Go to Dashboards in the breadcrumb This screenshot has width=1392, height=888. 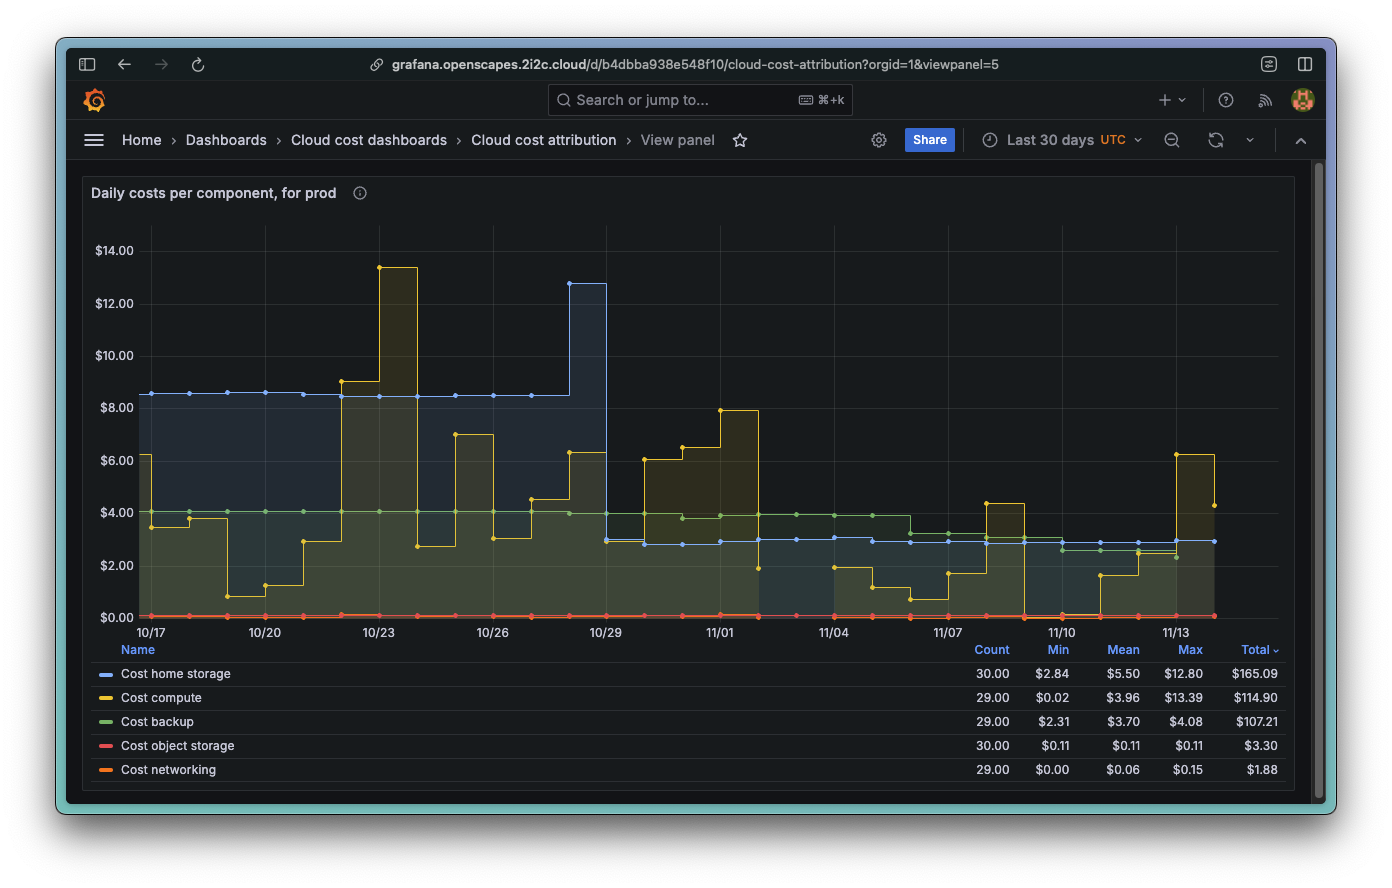click(226, 140)
